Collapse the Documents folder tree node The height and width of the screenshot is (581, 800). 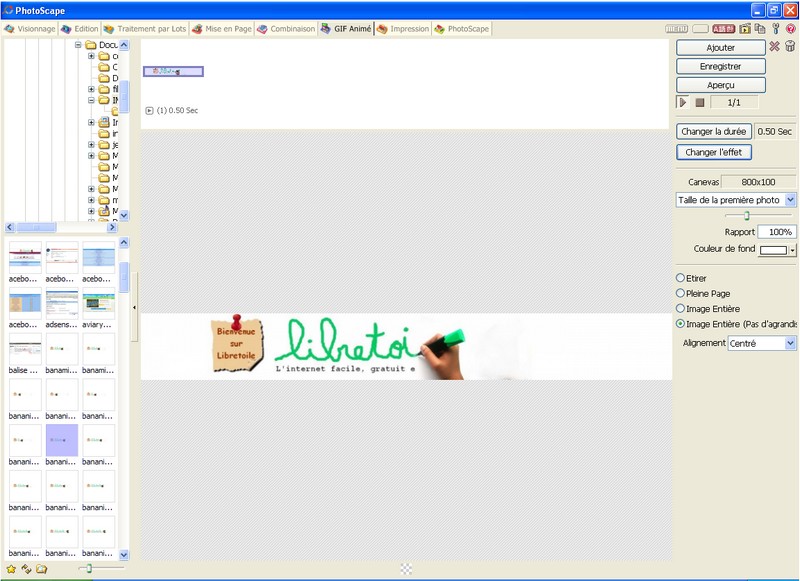pyautogui.click(x=78, y=45)
